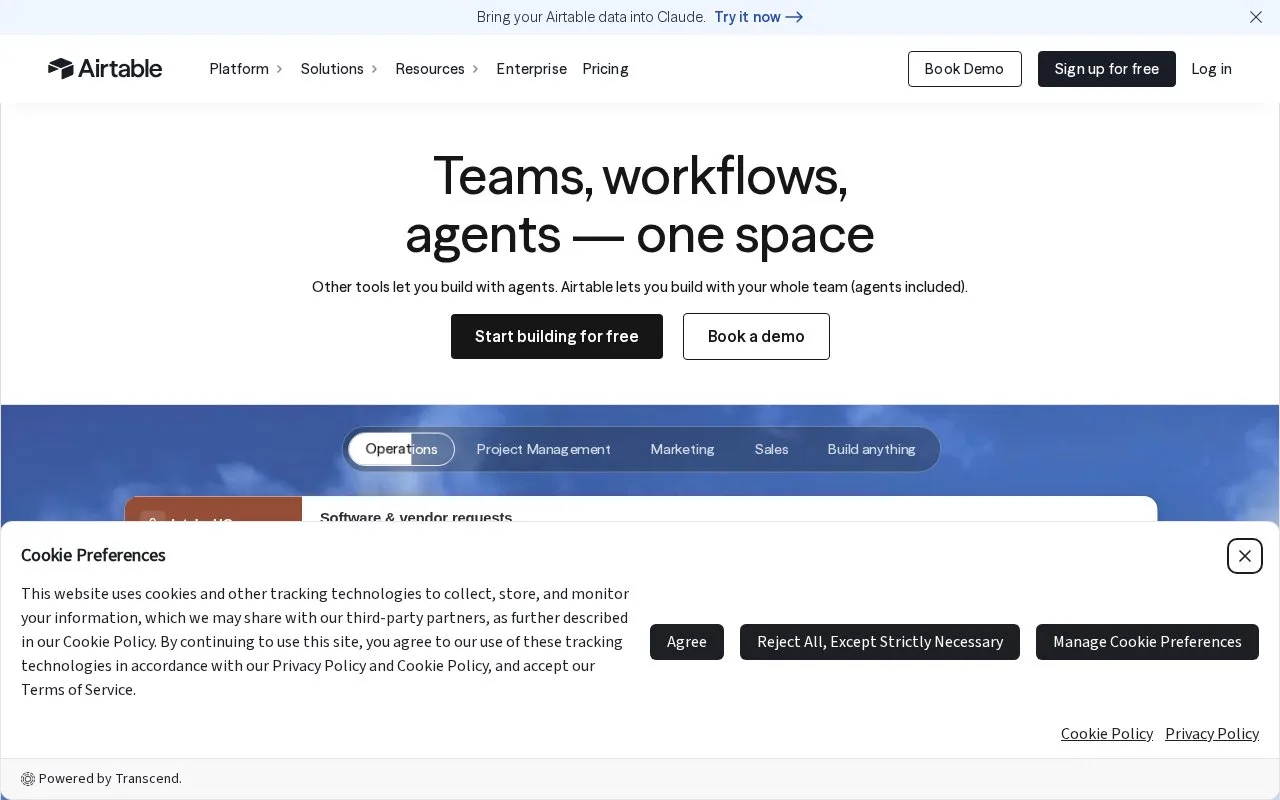Click Sign up for free
This screenshot has height=800, width=1280.
1106,69
